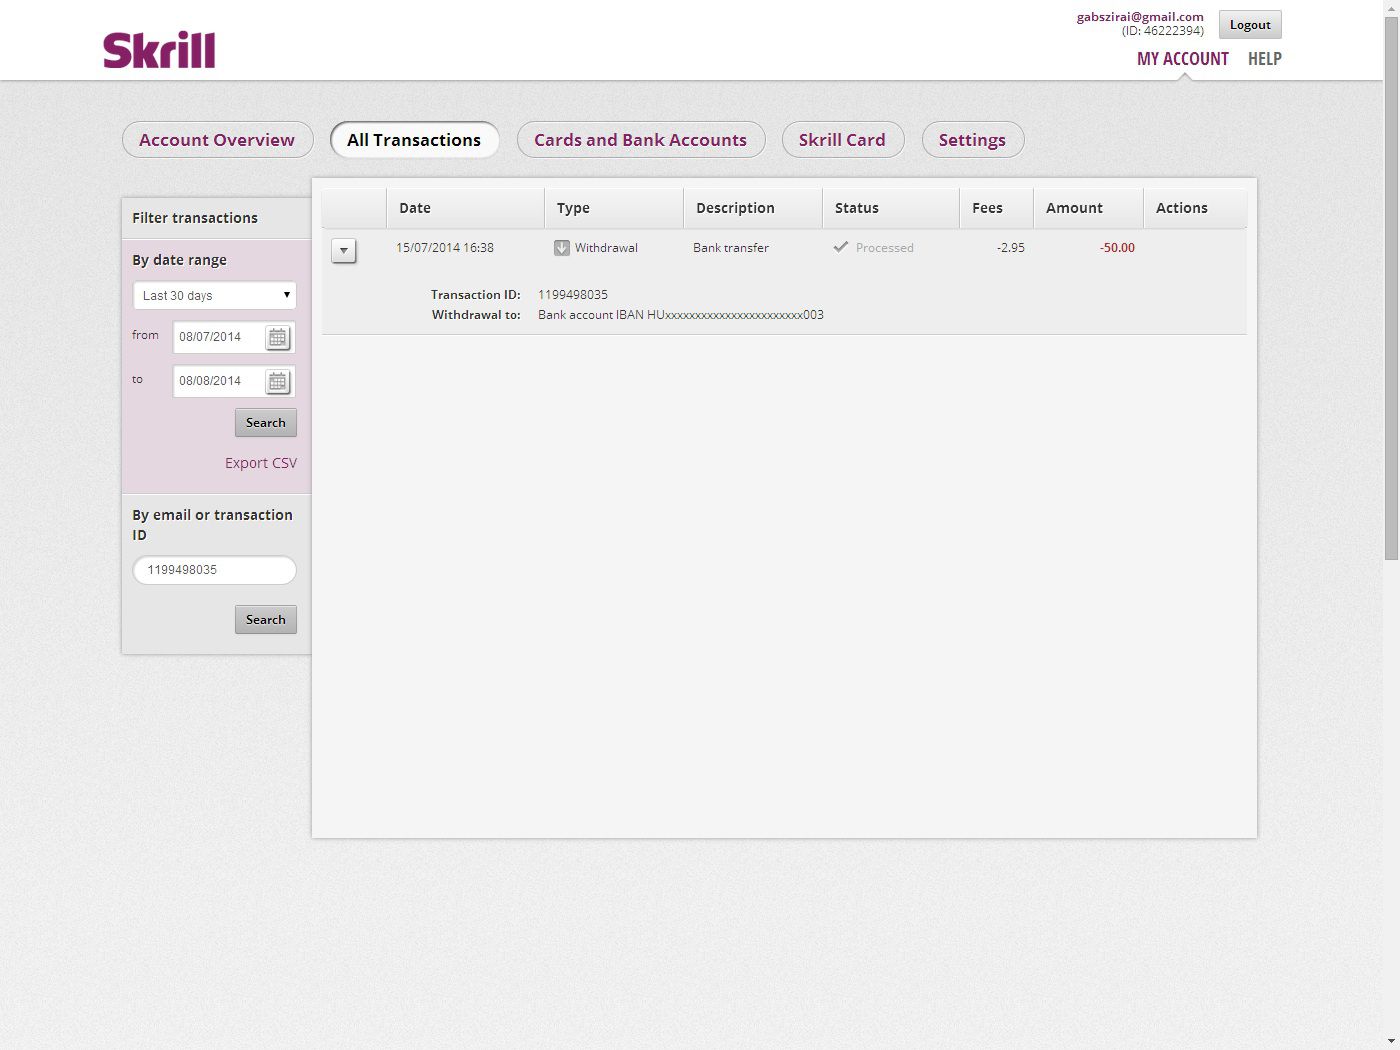The height and width of the screenshot is (1050, 1400).
Task: Click the Status column header
Action: click(x=891, y=208)
